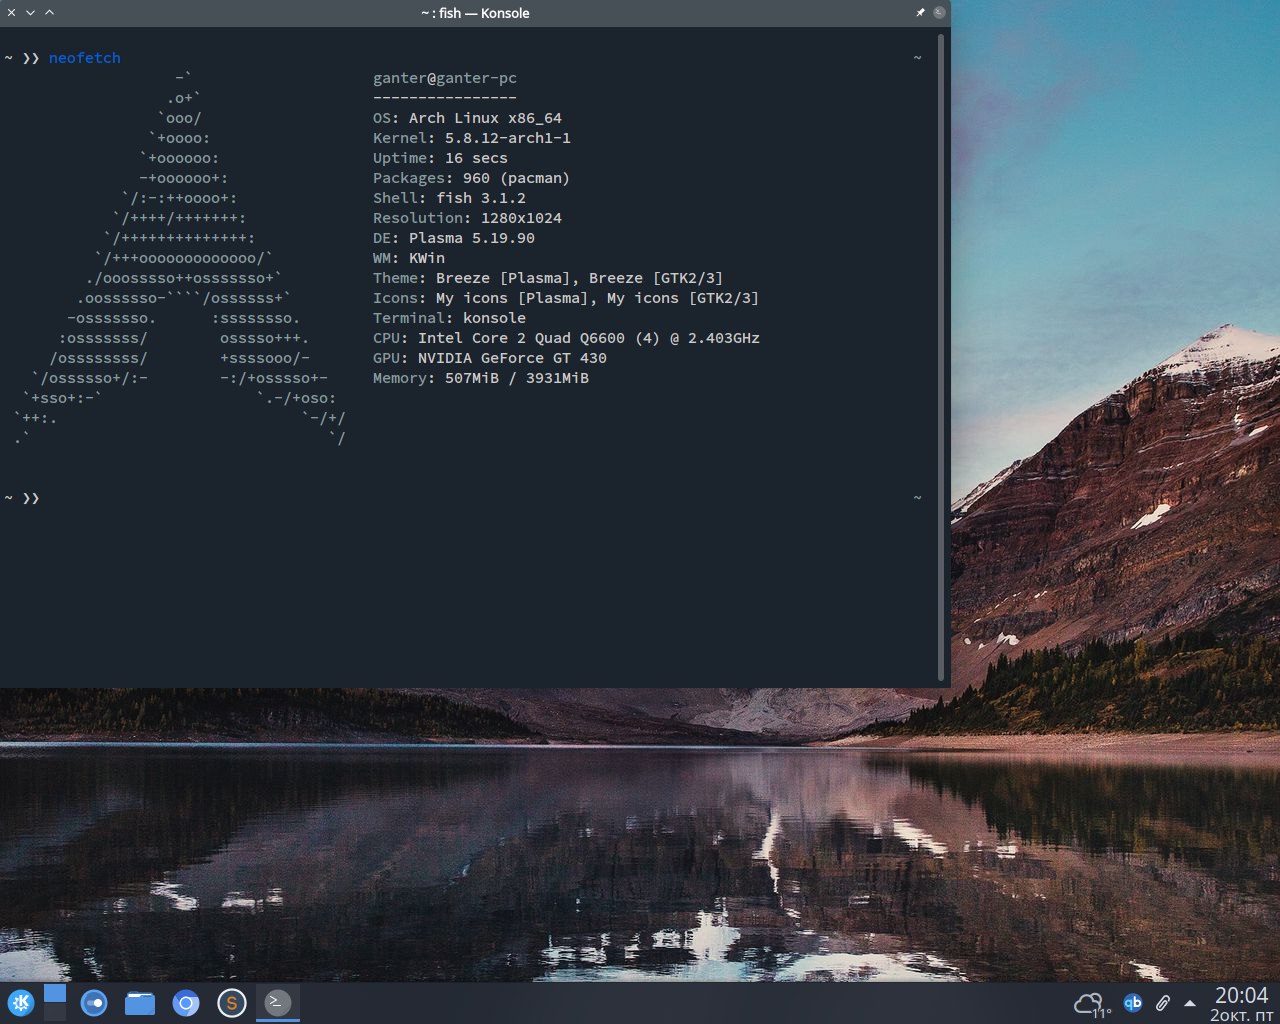Open System Settings from the taskbar
This screenshot has height=1024, width=1280.
(x=94, y=1002)
